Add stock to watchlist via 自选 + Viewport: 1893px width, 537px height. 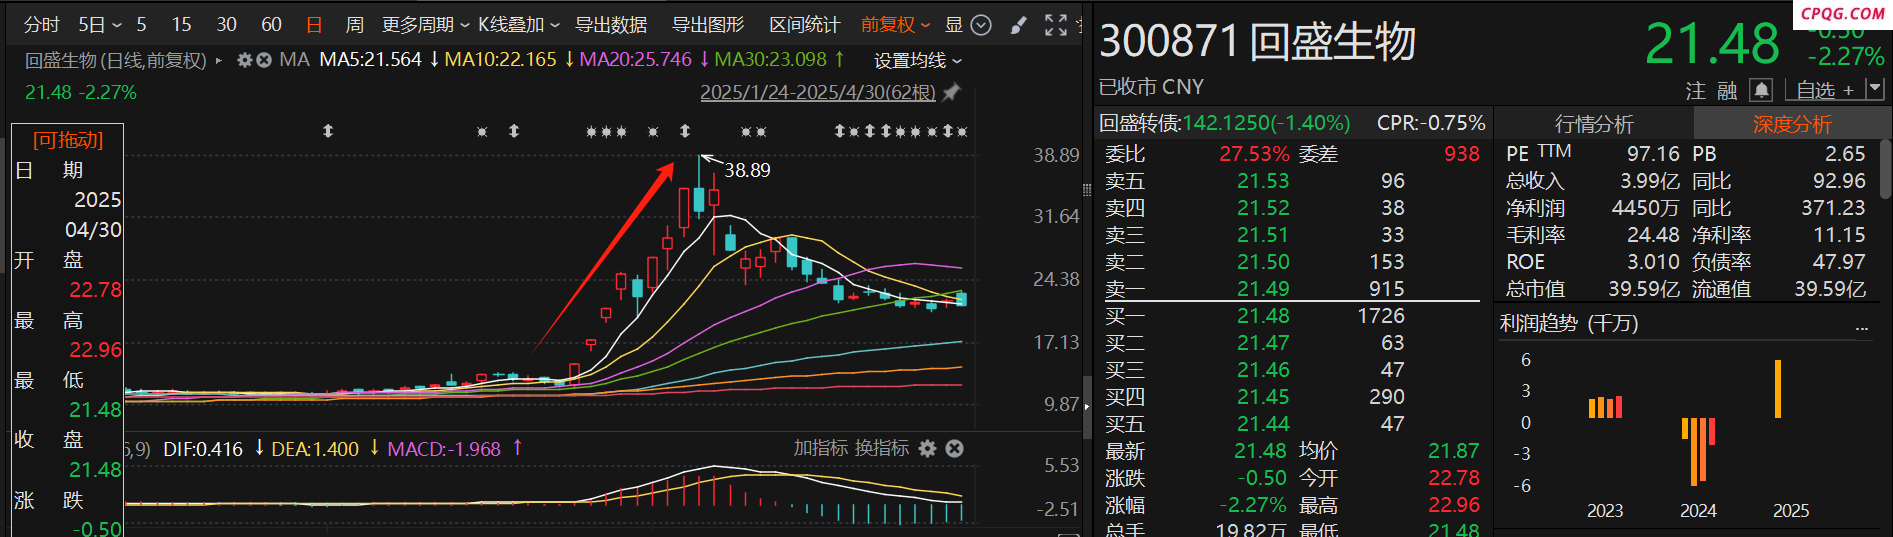point(1825,90)
